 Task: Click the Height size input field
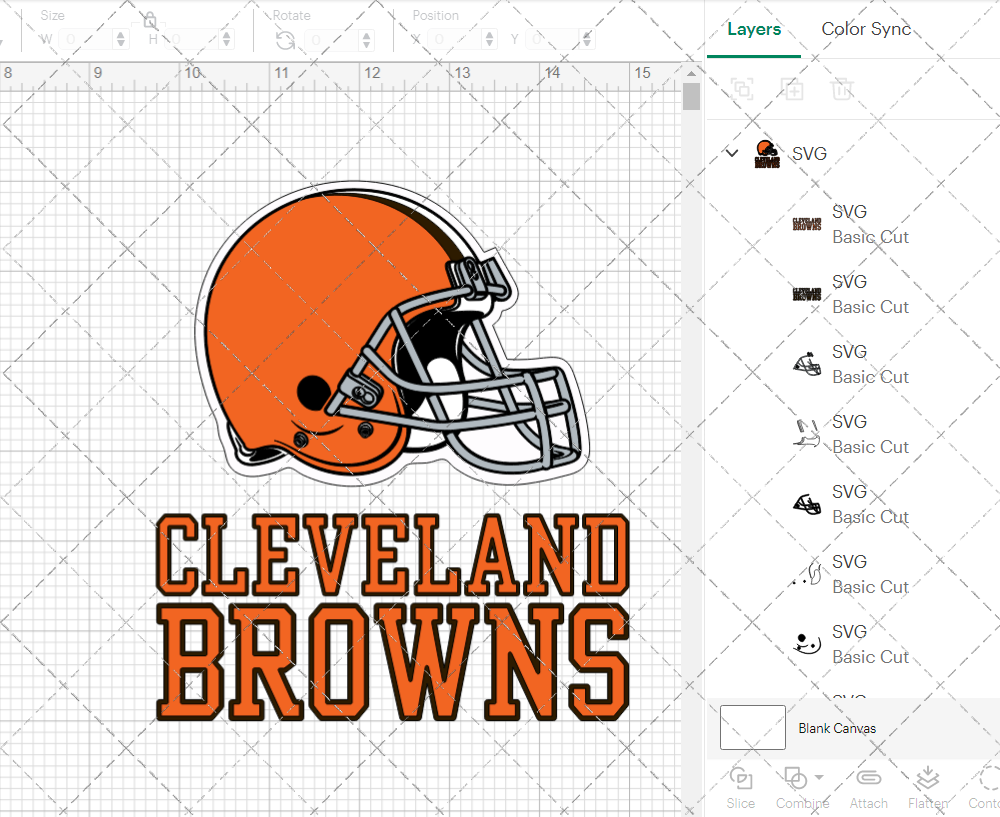tap(192, 40)
